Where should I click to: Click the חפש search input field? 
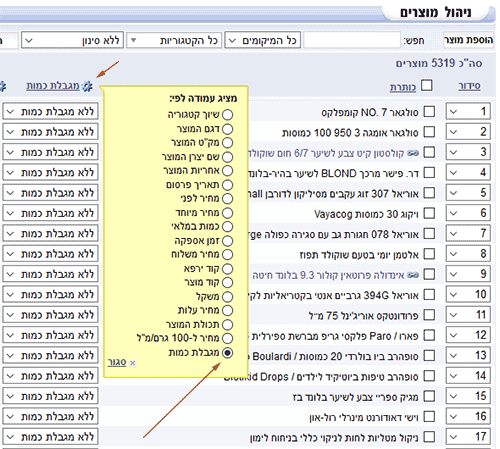(352, 40)
